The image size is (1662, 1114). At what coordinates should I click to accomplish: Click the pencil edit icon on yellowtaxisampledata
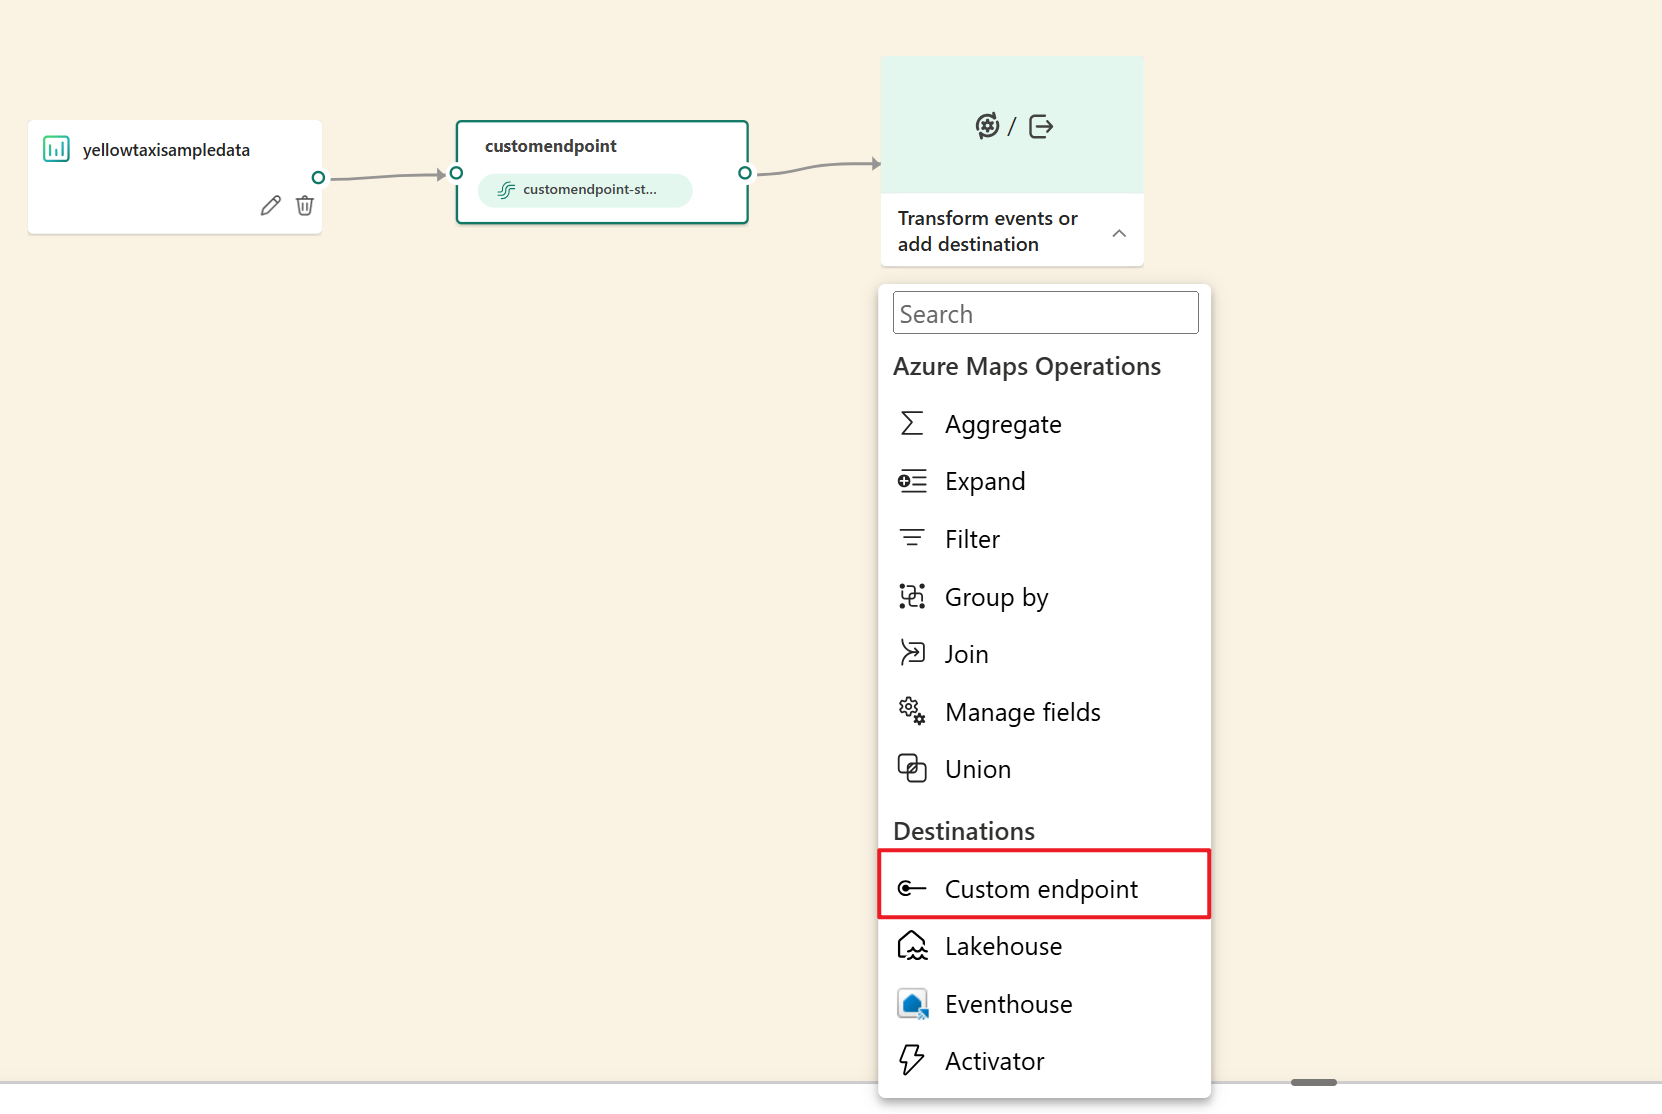pyautogui.click(x=270, y=206)
